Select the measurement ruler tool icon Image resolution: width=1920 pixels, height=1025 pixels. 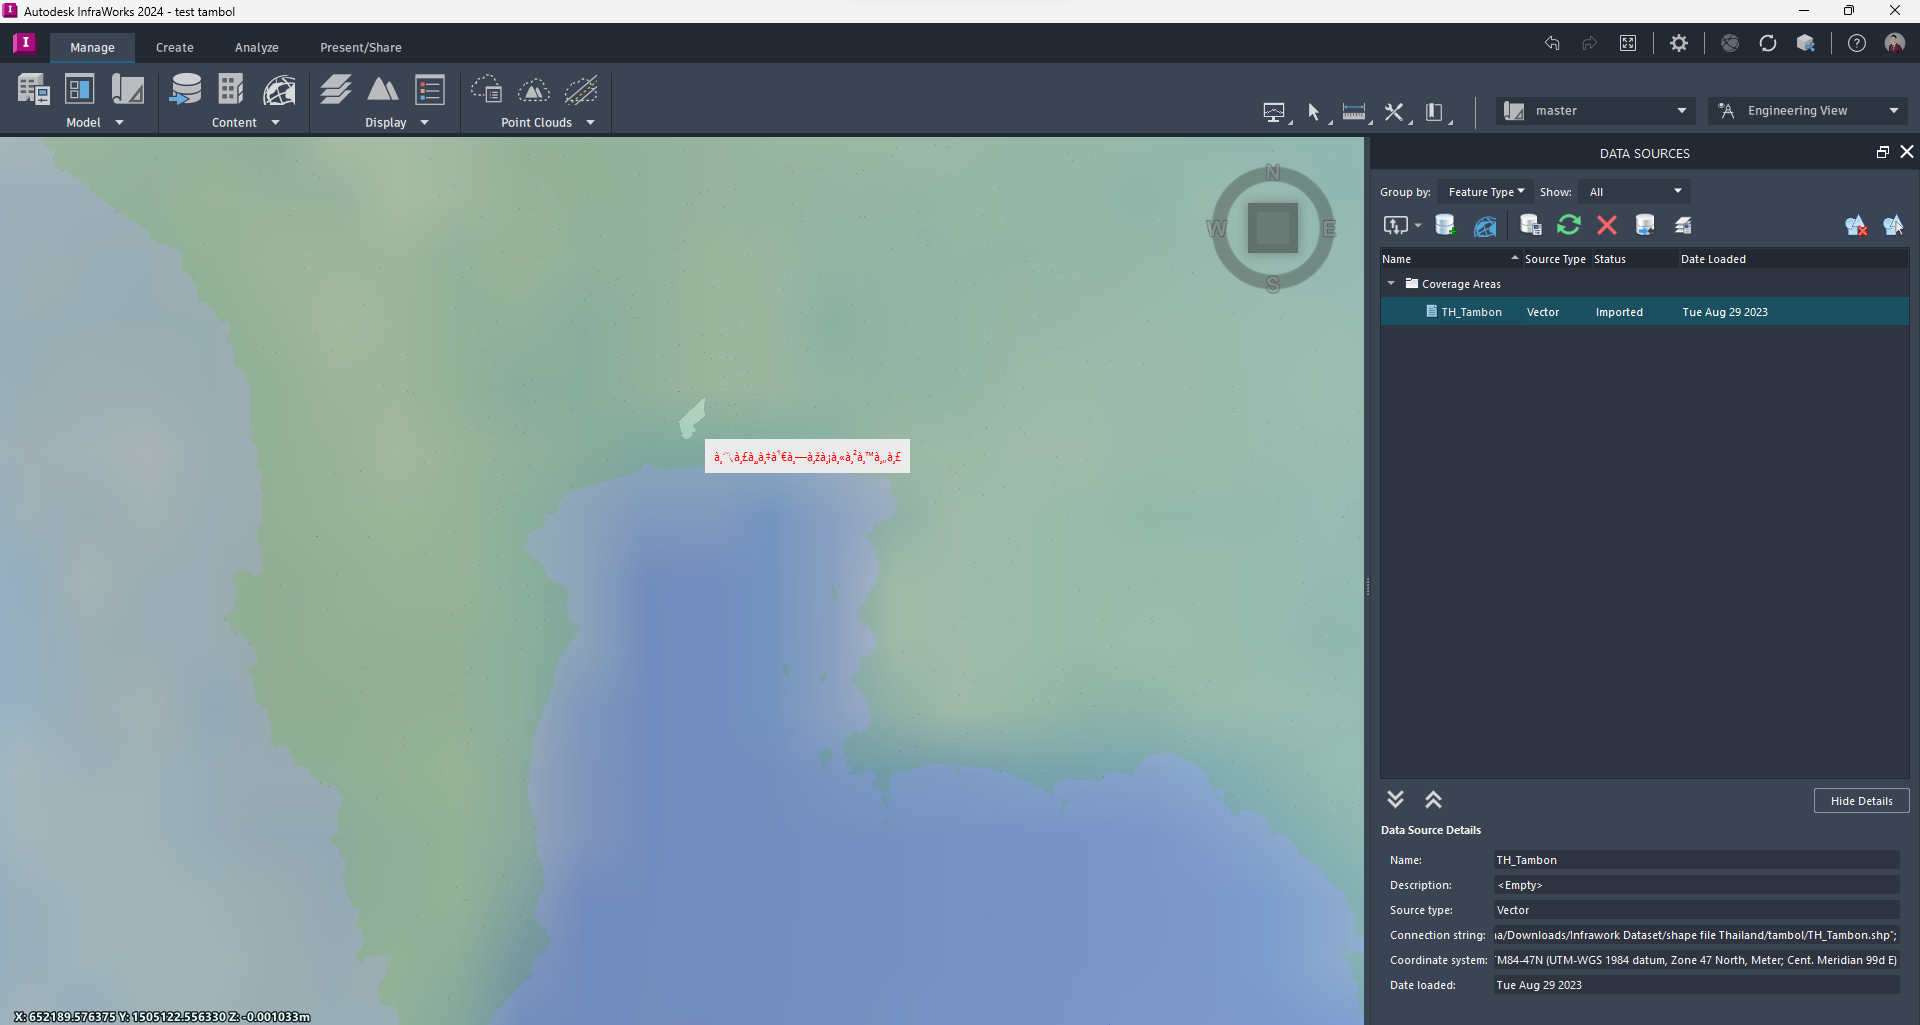(1352, 111)
